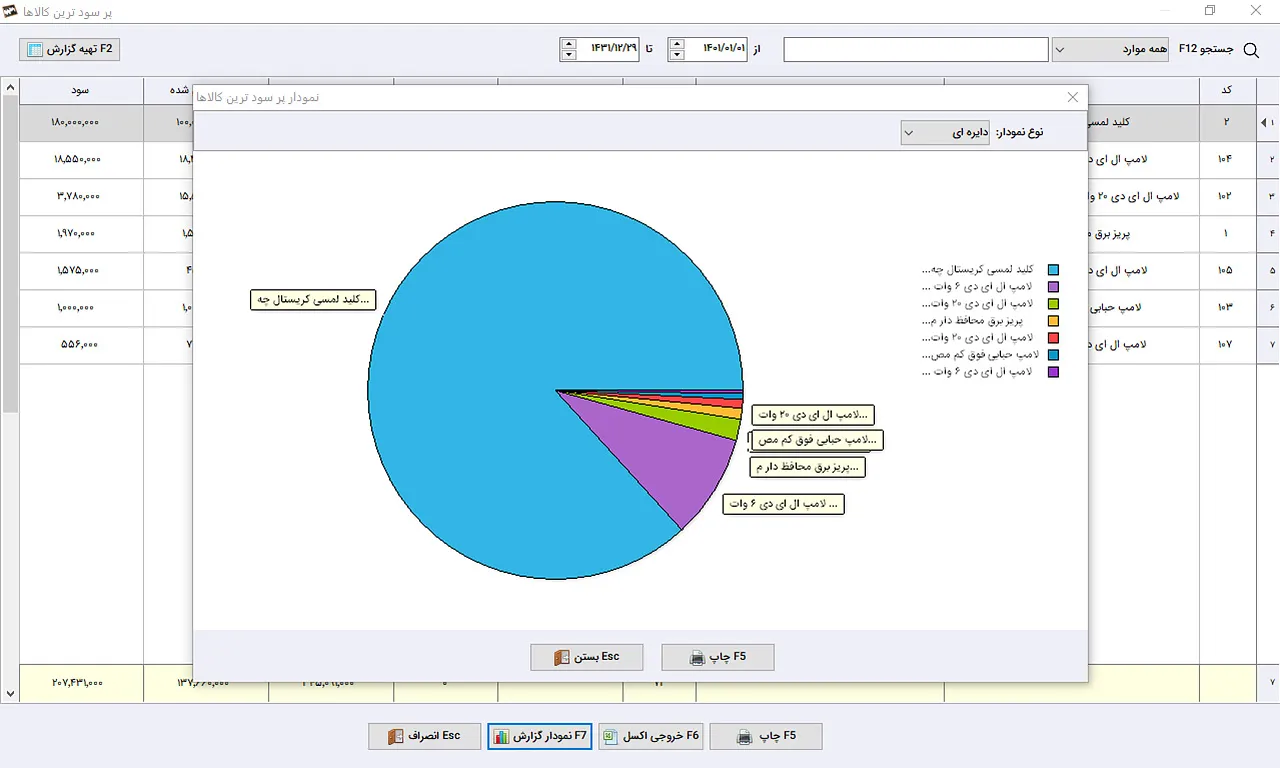Click F7 نمودار گزارش chart report button

tap(540, 736)
